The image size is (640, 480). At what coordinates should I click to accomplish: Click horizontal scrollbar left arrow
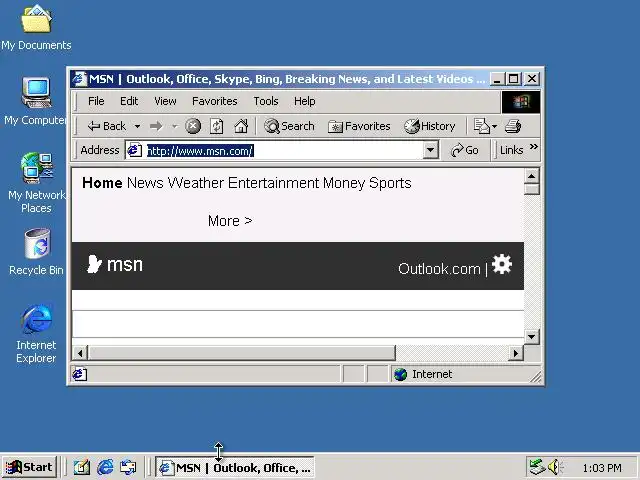click(x=80, y=353)
